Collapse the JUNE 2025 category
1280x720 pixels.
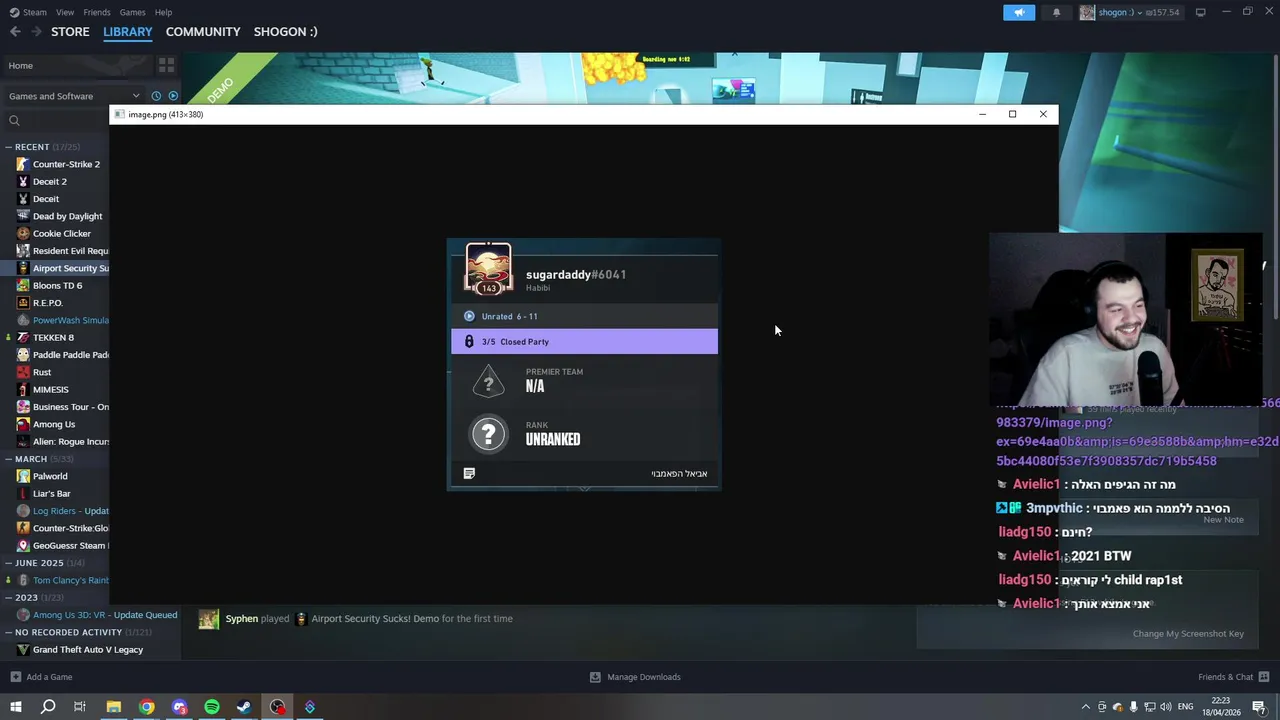pyautogui.click(x=8, y=563)
